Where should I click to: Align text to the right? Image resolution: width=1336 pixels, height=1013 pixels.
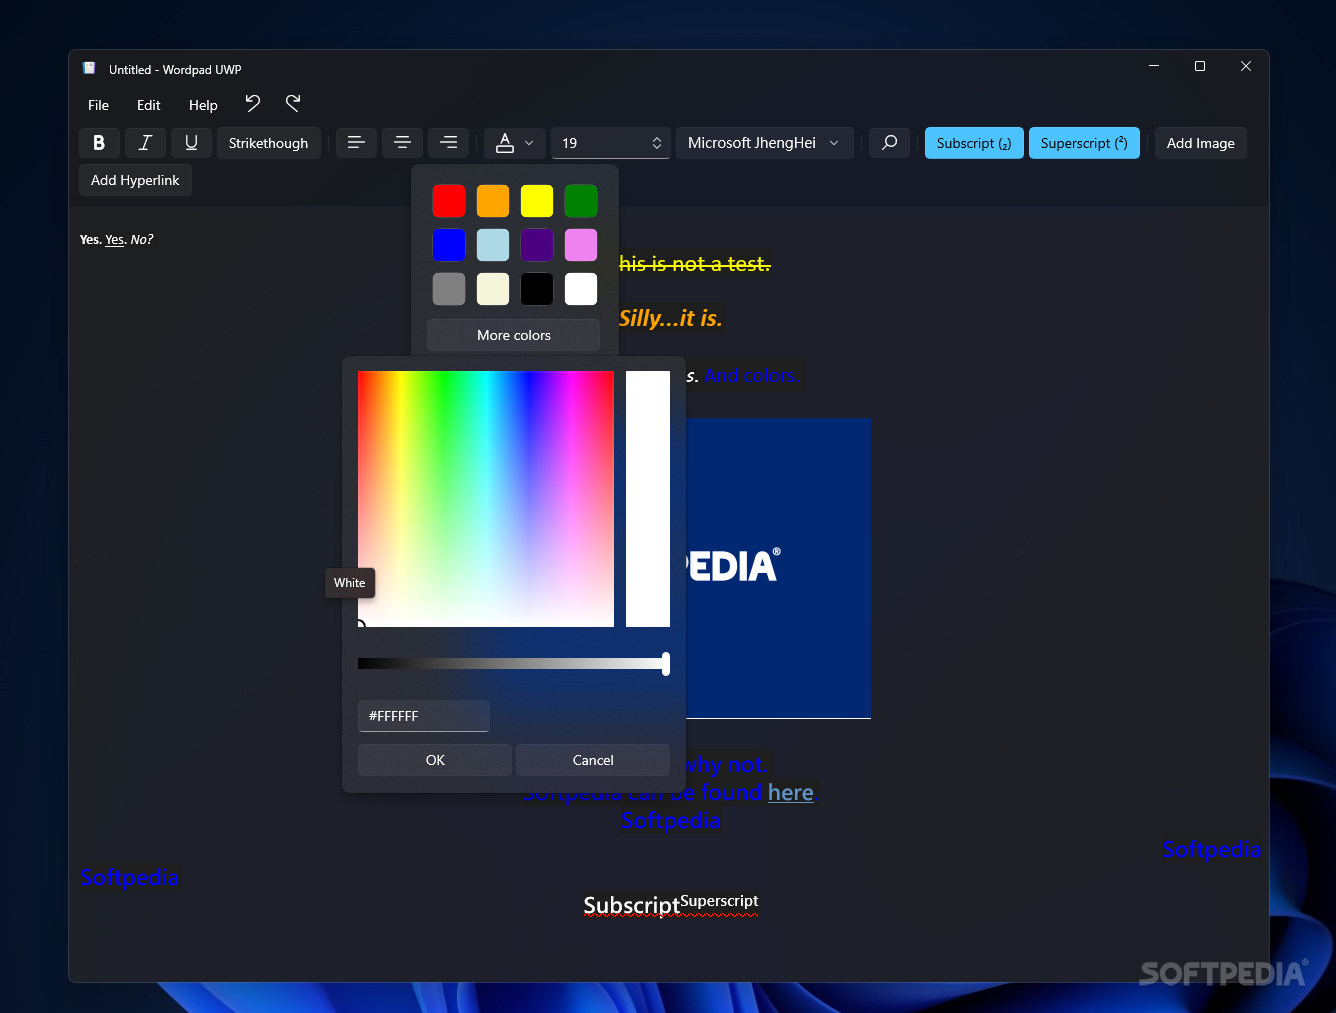point(449,143)
